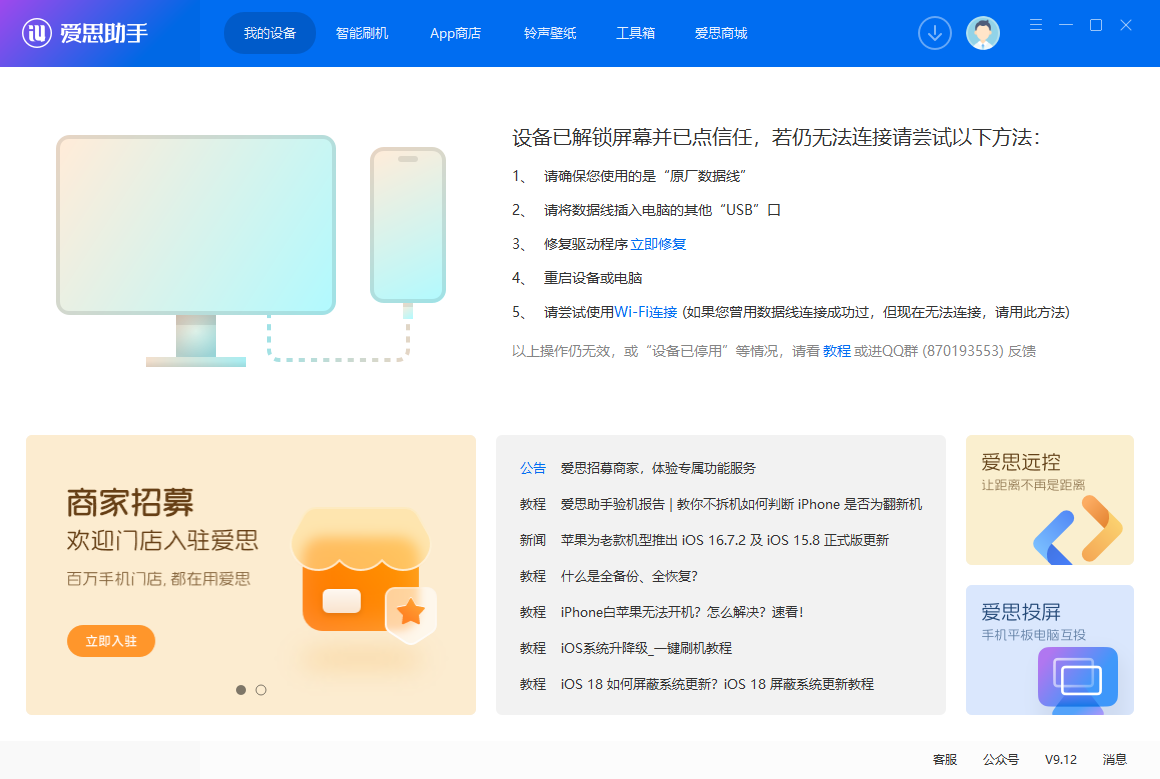Viewport: 1160px width, 779px height.
Task: Open 消息 in the bottom bar
Action: (1115, 760)
